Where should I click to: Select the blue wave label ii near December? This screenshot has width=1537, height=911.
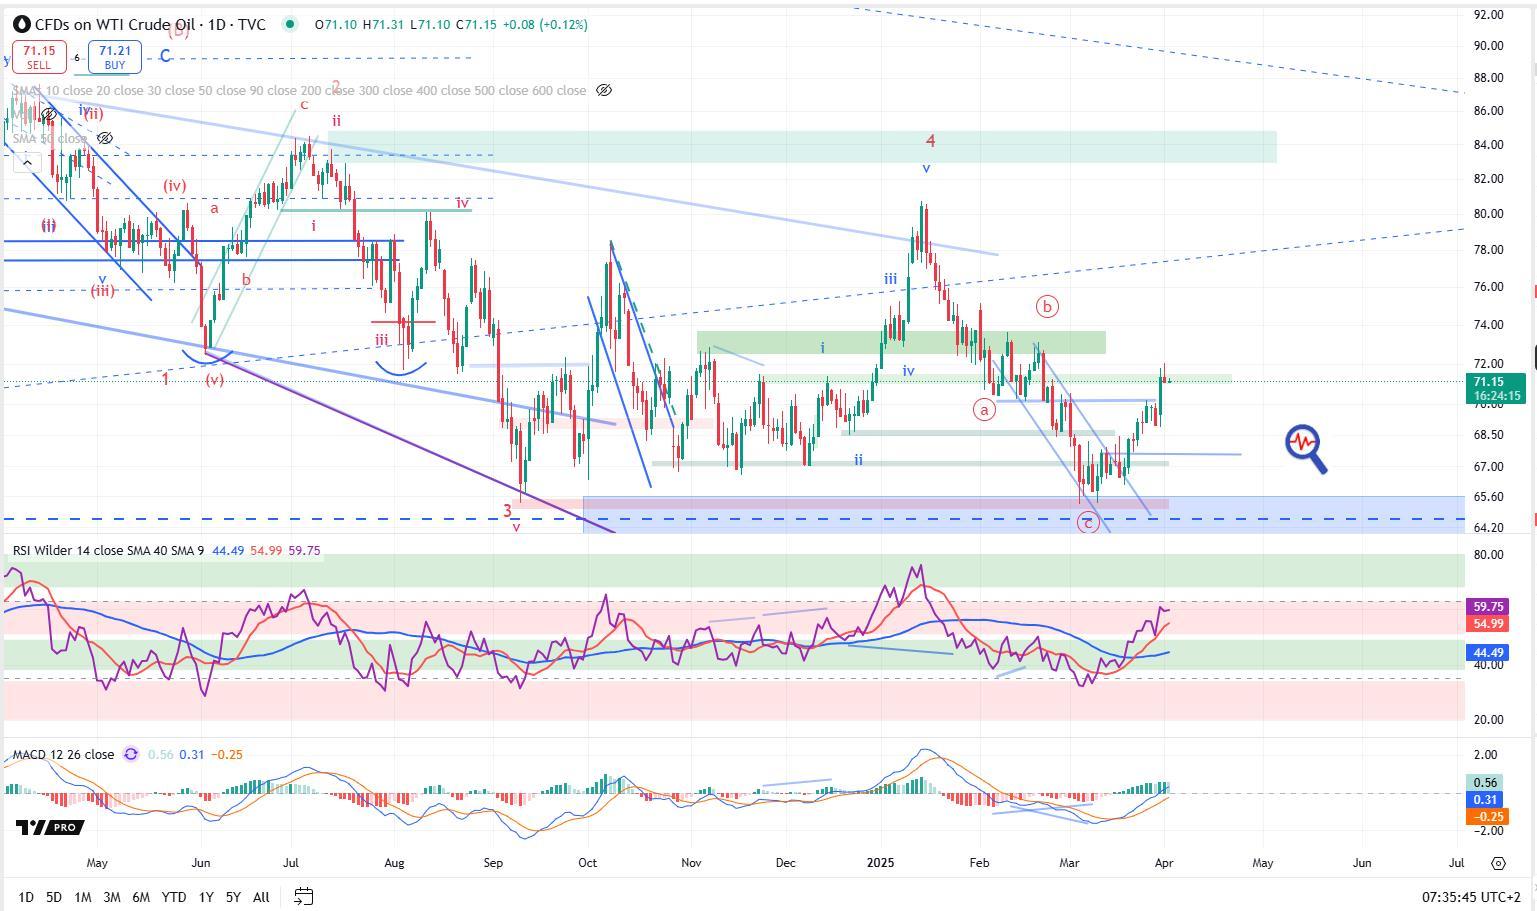coord(858,460)
